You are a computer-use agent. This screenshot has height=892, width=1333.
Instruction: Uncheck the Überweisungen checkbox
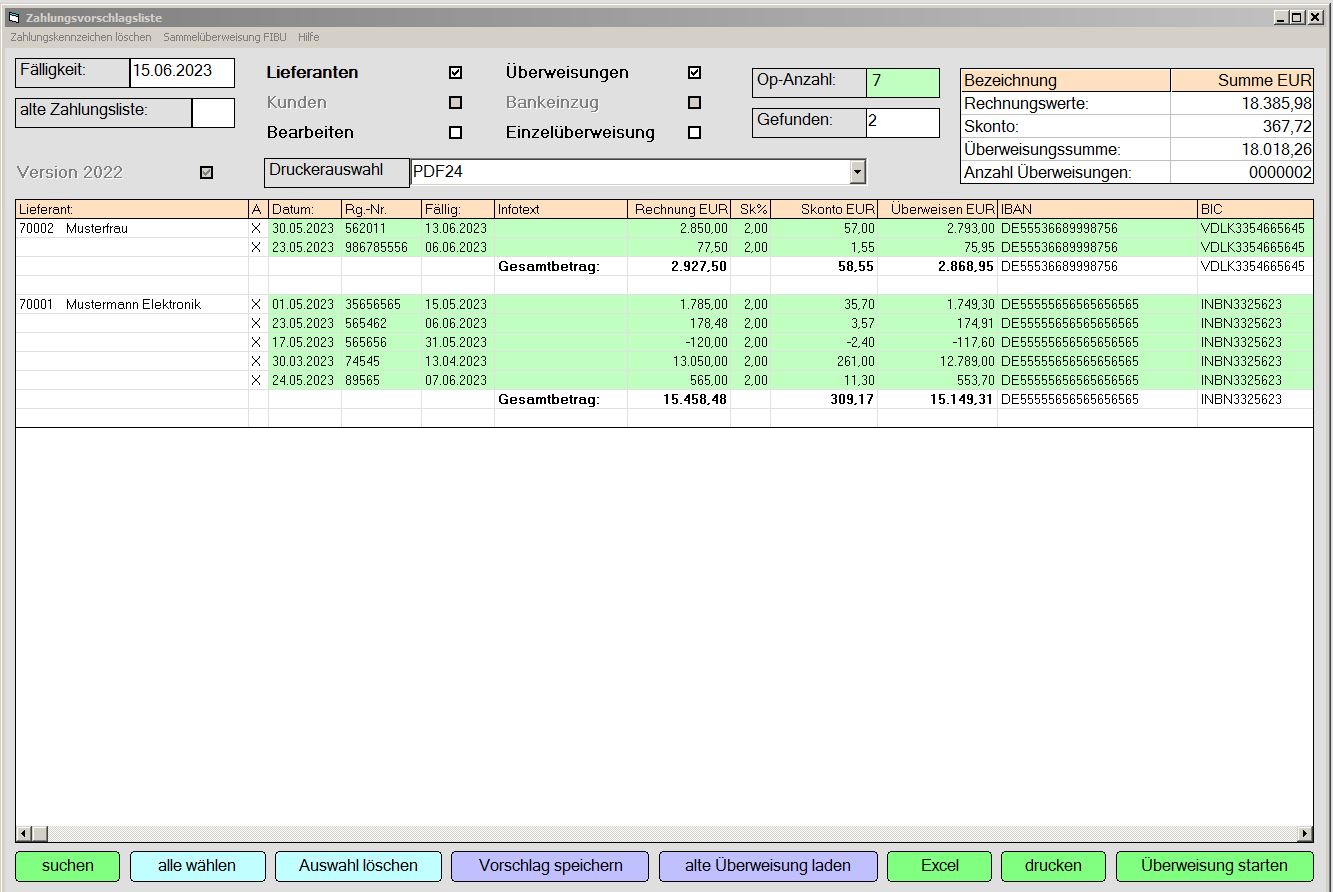click(695, 72)
